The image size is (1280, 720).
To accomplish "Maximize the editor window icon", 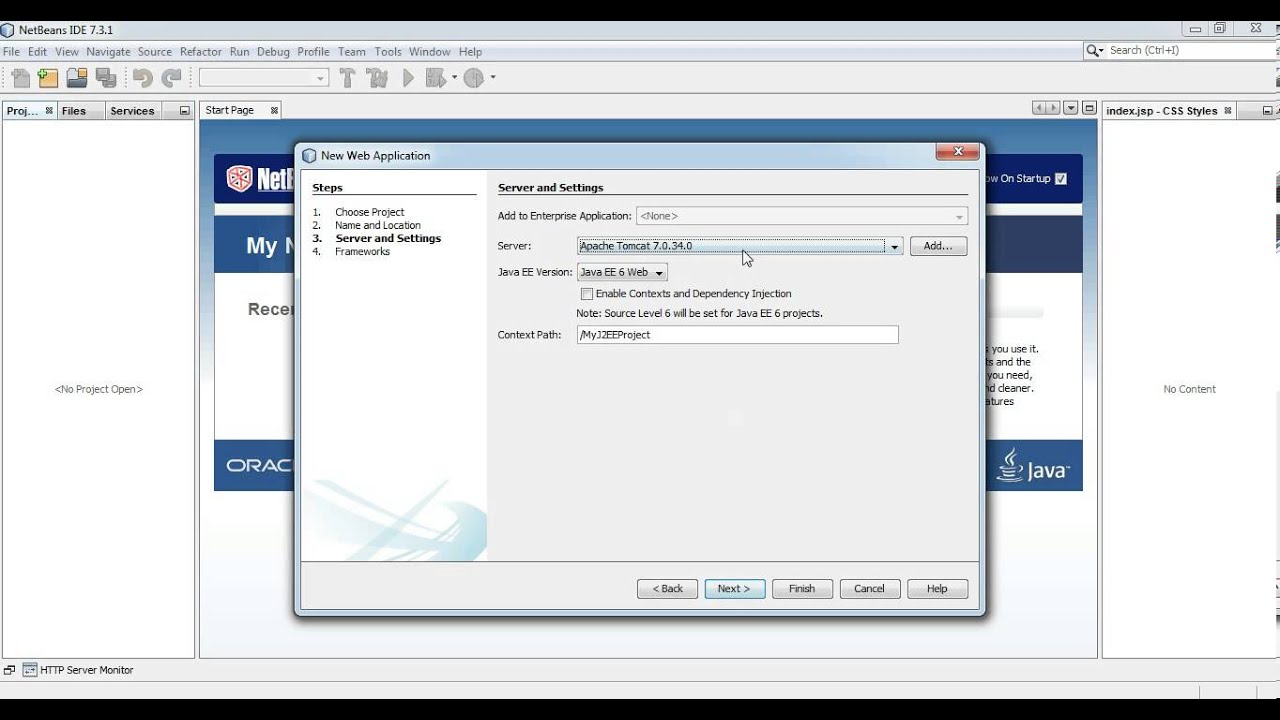I will click(1089, 108).
